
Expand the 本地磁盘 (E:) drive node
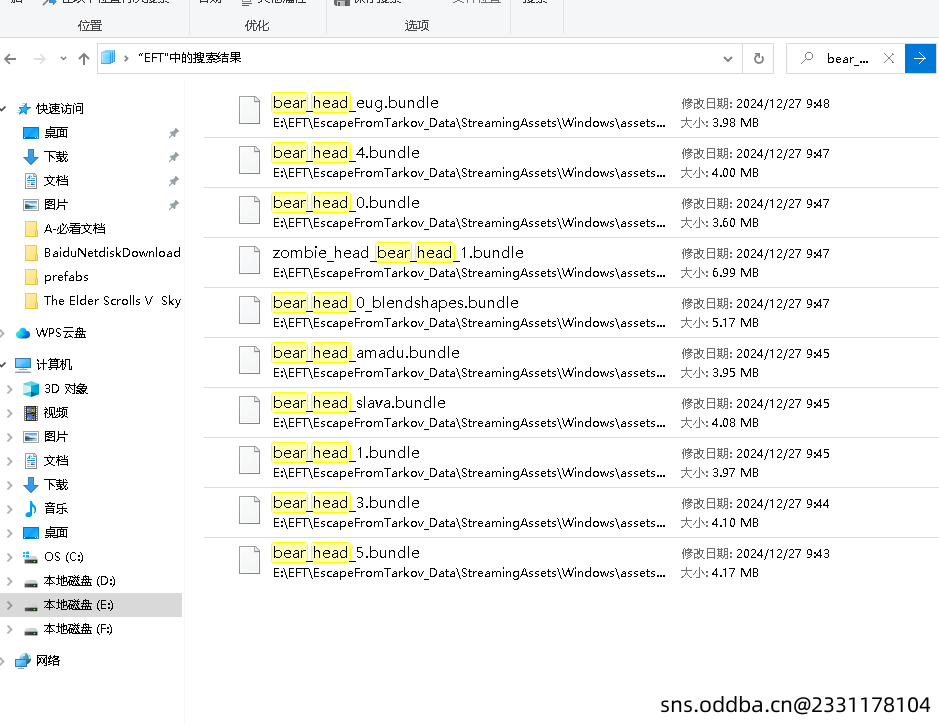tap(9, 605)
